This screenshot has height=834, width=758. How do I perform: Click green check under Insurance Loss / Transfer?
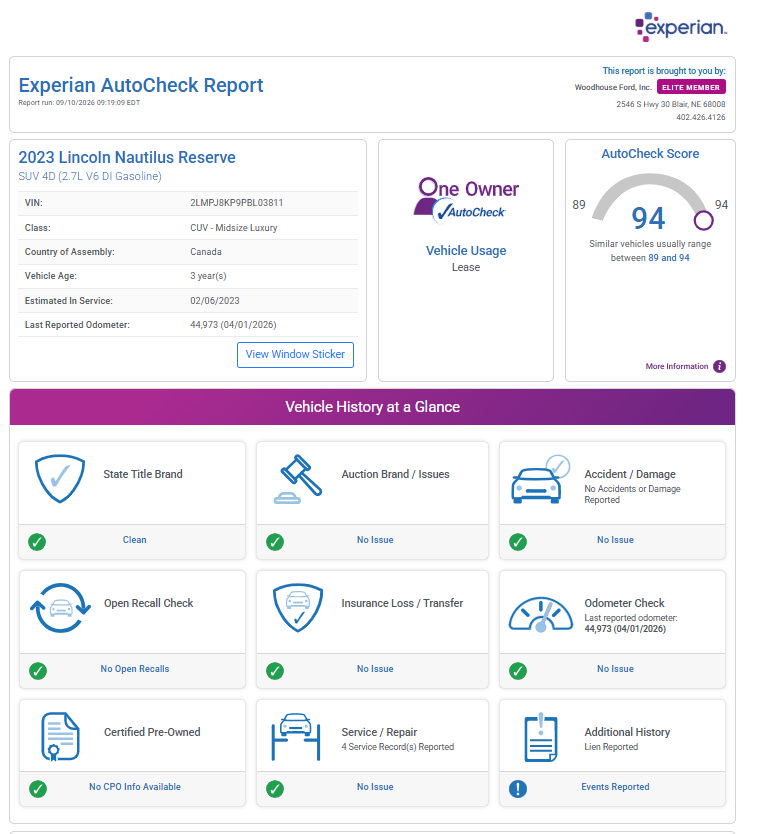(x=275, y=671)
